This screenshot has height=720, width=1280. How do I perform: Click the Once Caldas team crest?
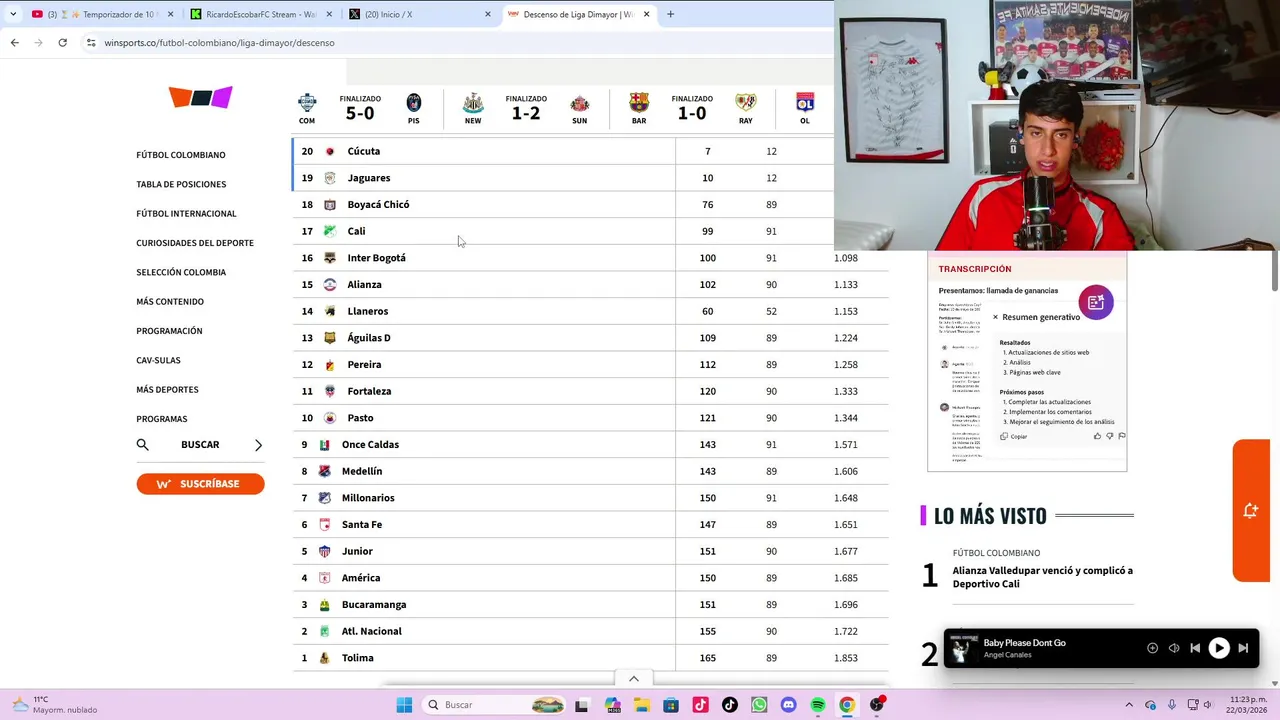(324, 445)
